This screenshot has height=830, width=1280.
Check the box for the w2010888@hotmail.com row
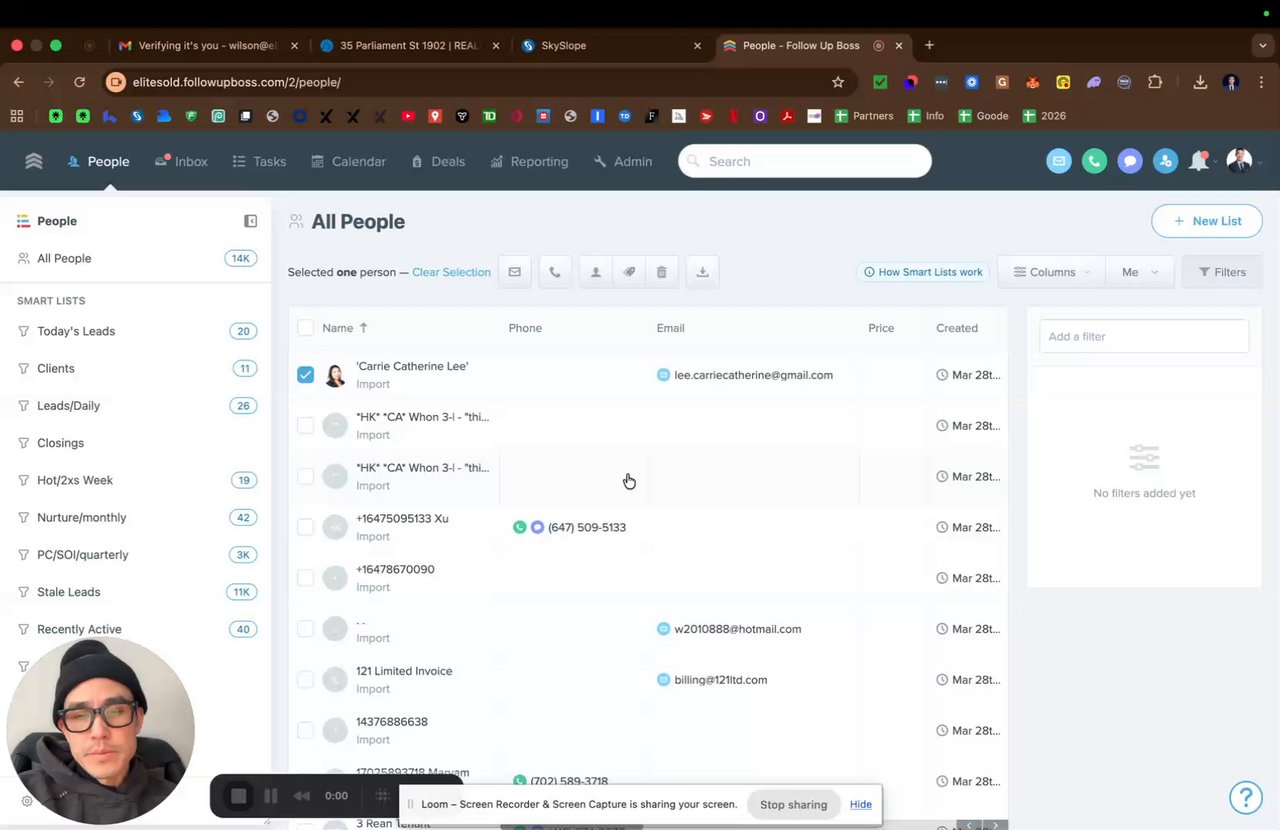[305, 629]
